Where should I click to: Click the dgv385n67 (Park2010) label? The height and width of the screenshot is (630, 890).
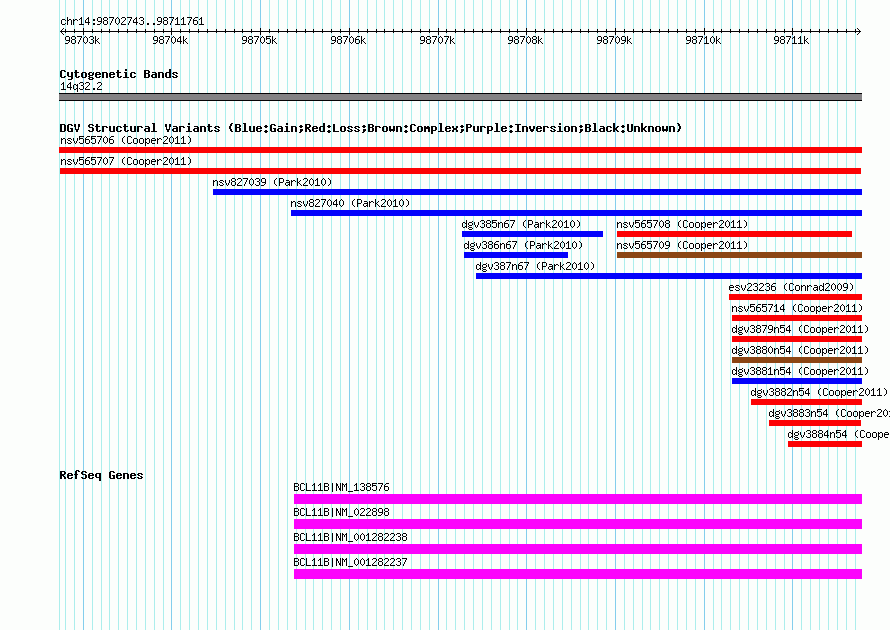(522, 224)
